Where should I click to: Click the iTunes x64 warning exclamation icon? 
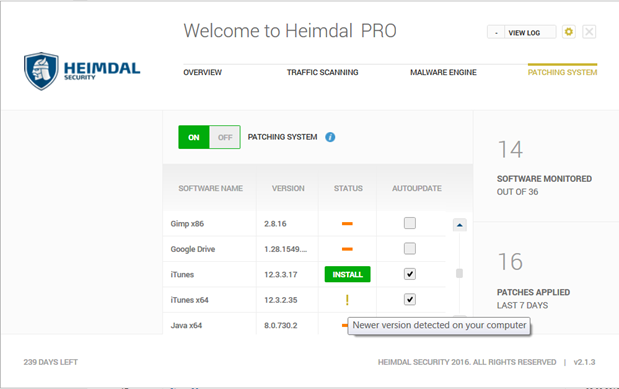point(347,300)
